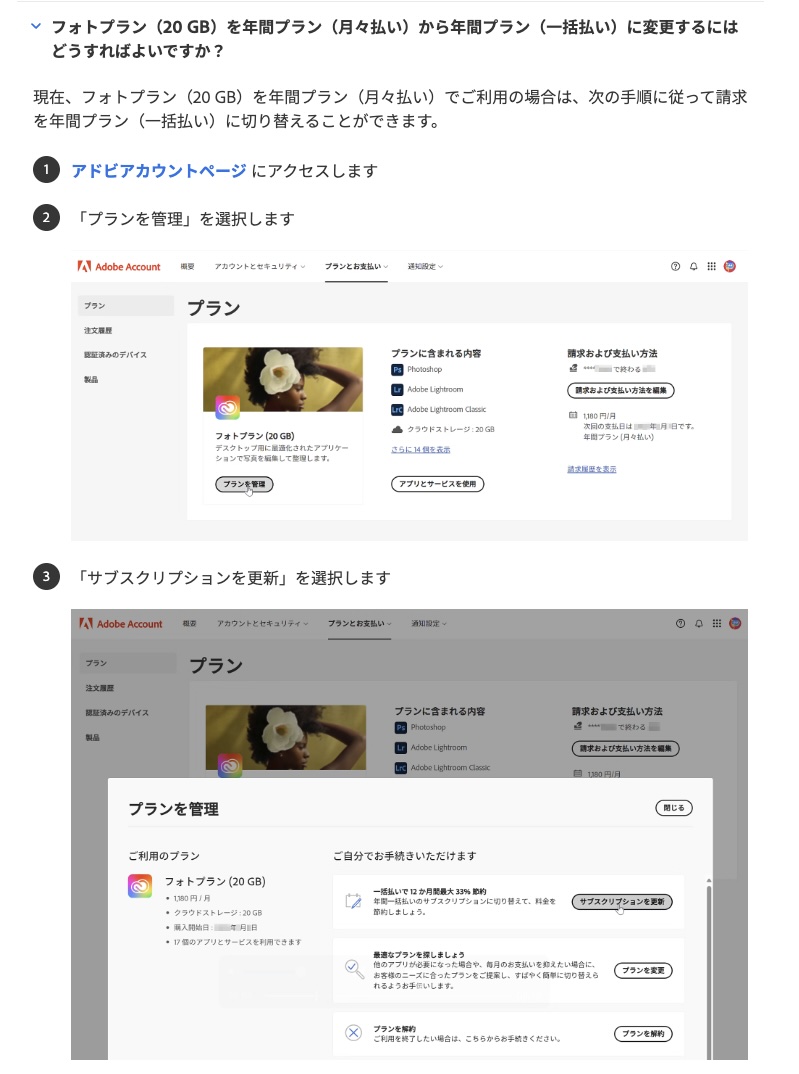Open さらに 14 個を表示 link in step 2 screenshot
Image resolution: width=799 pixels, height=1074 pixels.
click(420, 449)
